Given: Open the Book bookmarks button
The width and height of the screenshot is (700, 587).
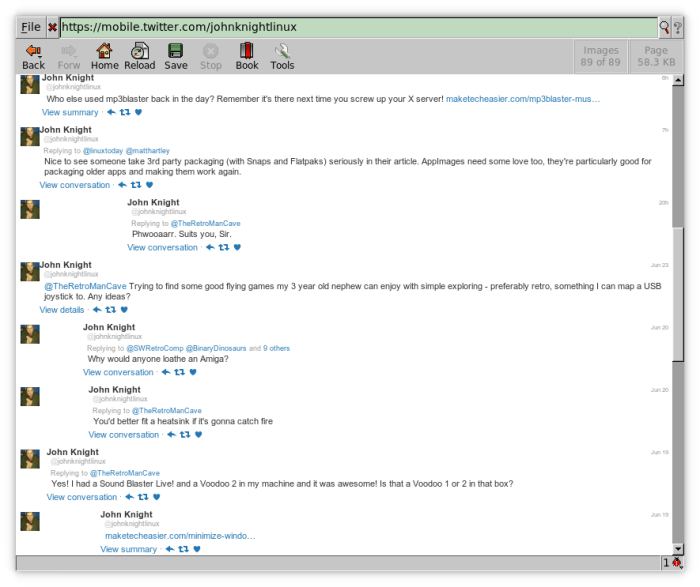Looking at the screenshot, I should pos(247,57).
